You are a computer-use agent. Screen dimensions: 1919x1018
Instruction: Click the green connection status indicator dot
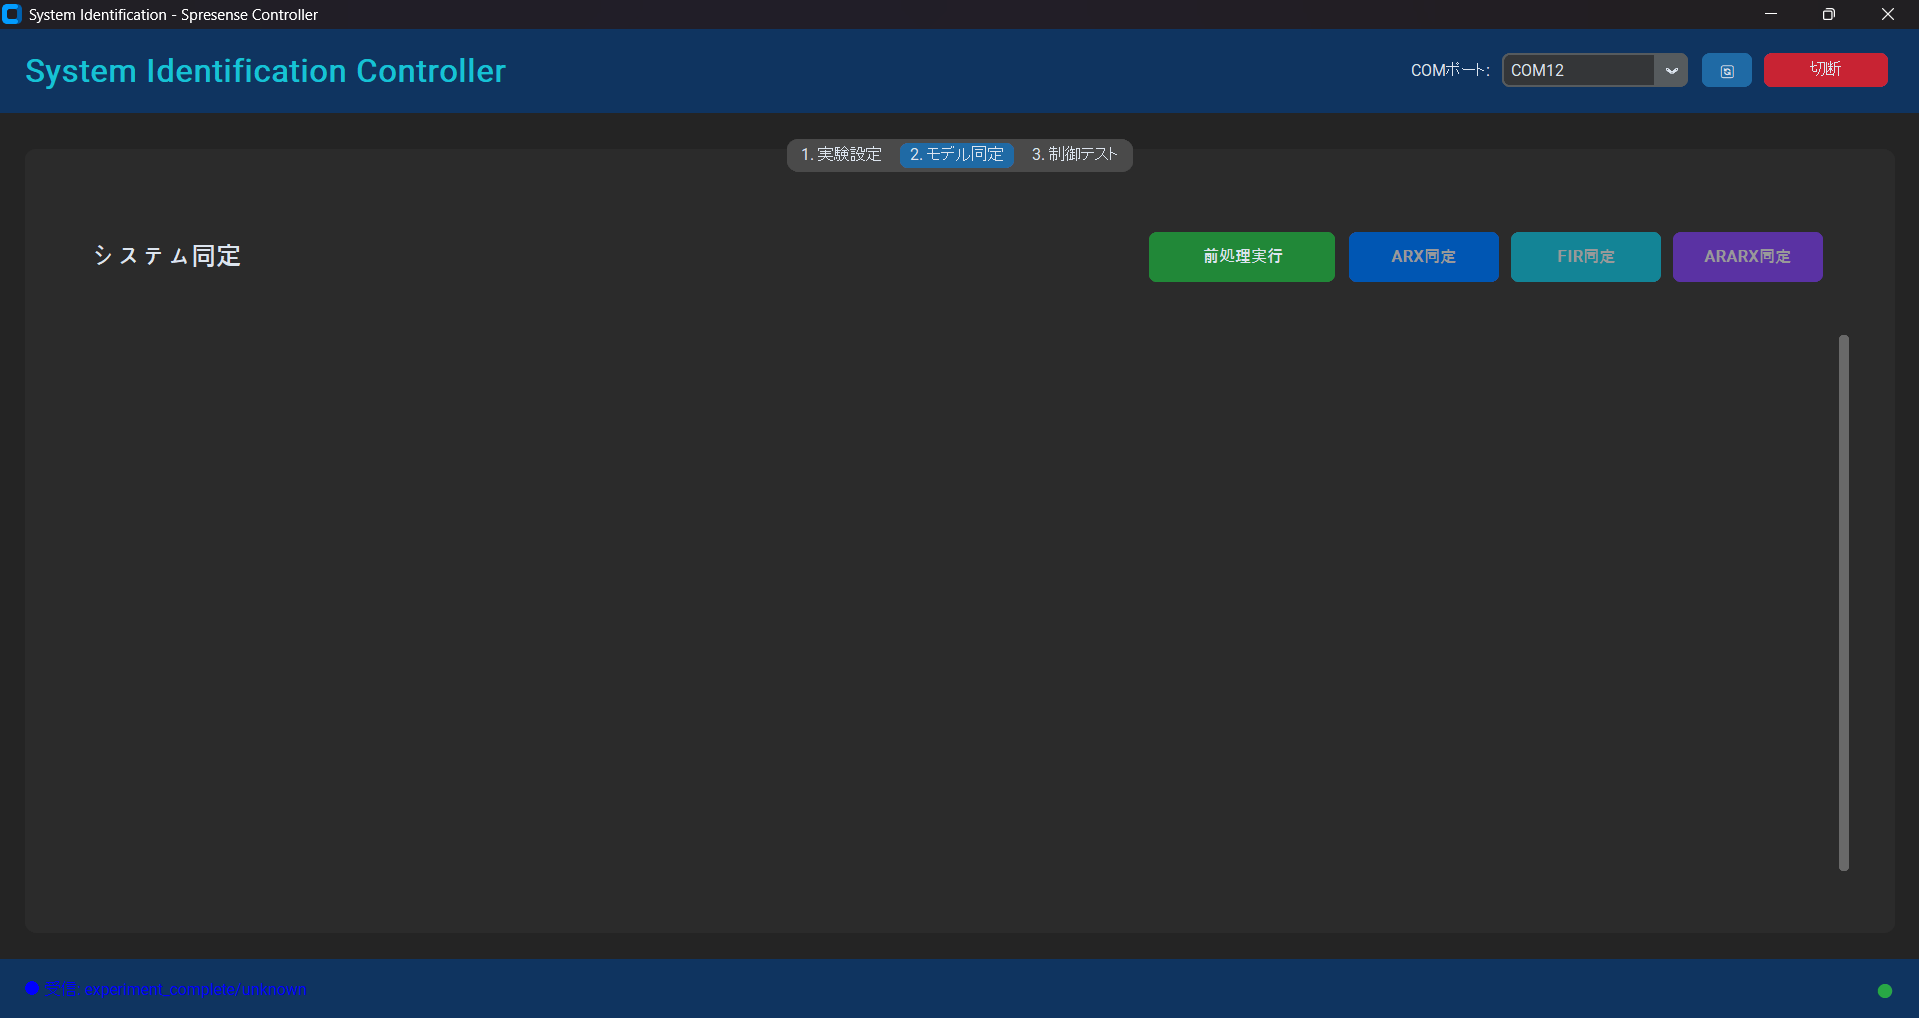(1884, 990)
